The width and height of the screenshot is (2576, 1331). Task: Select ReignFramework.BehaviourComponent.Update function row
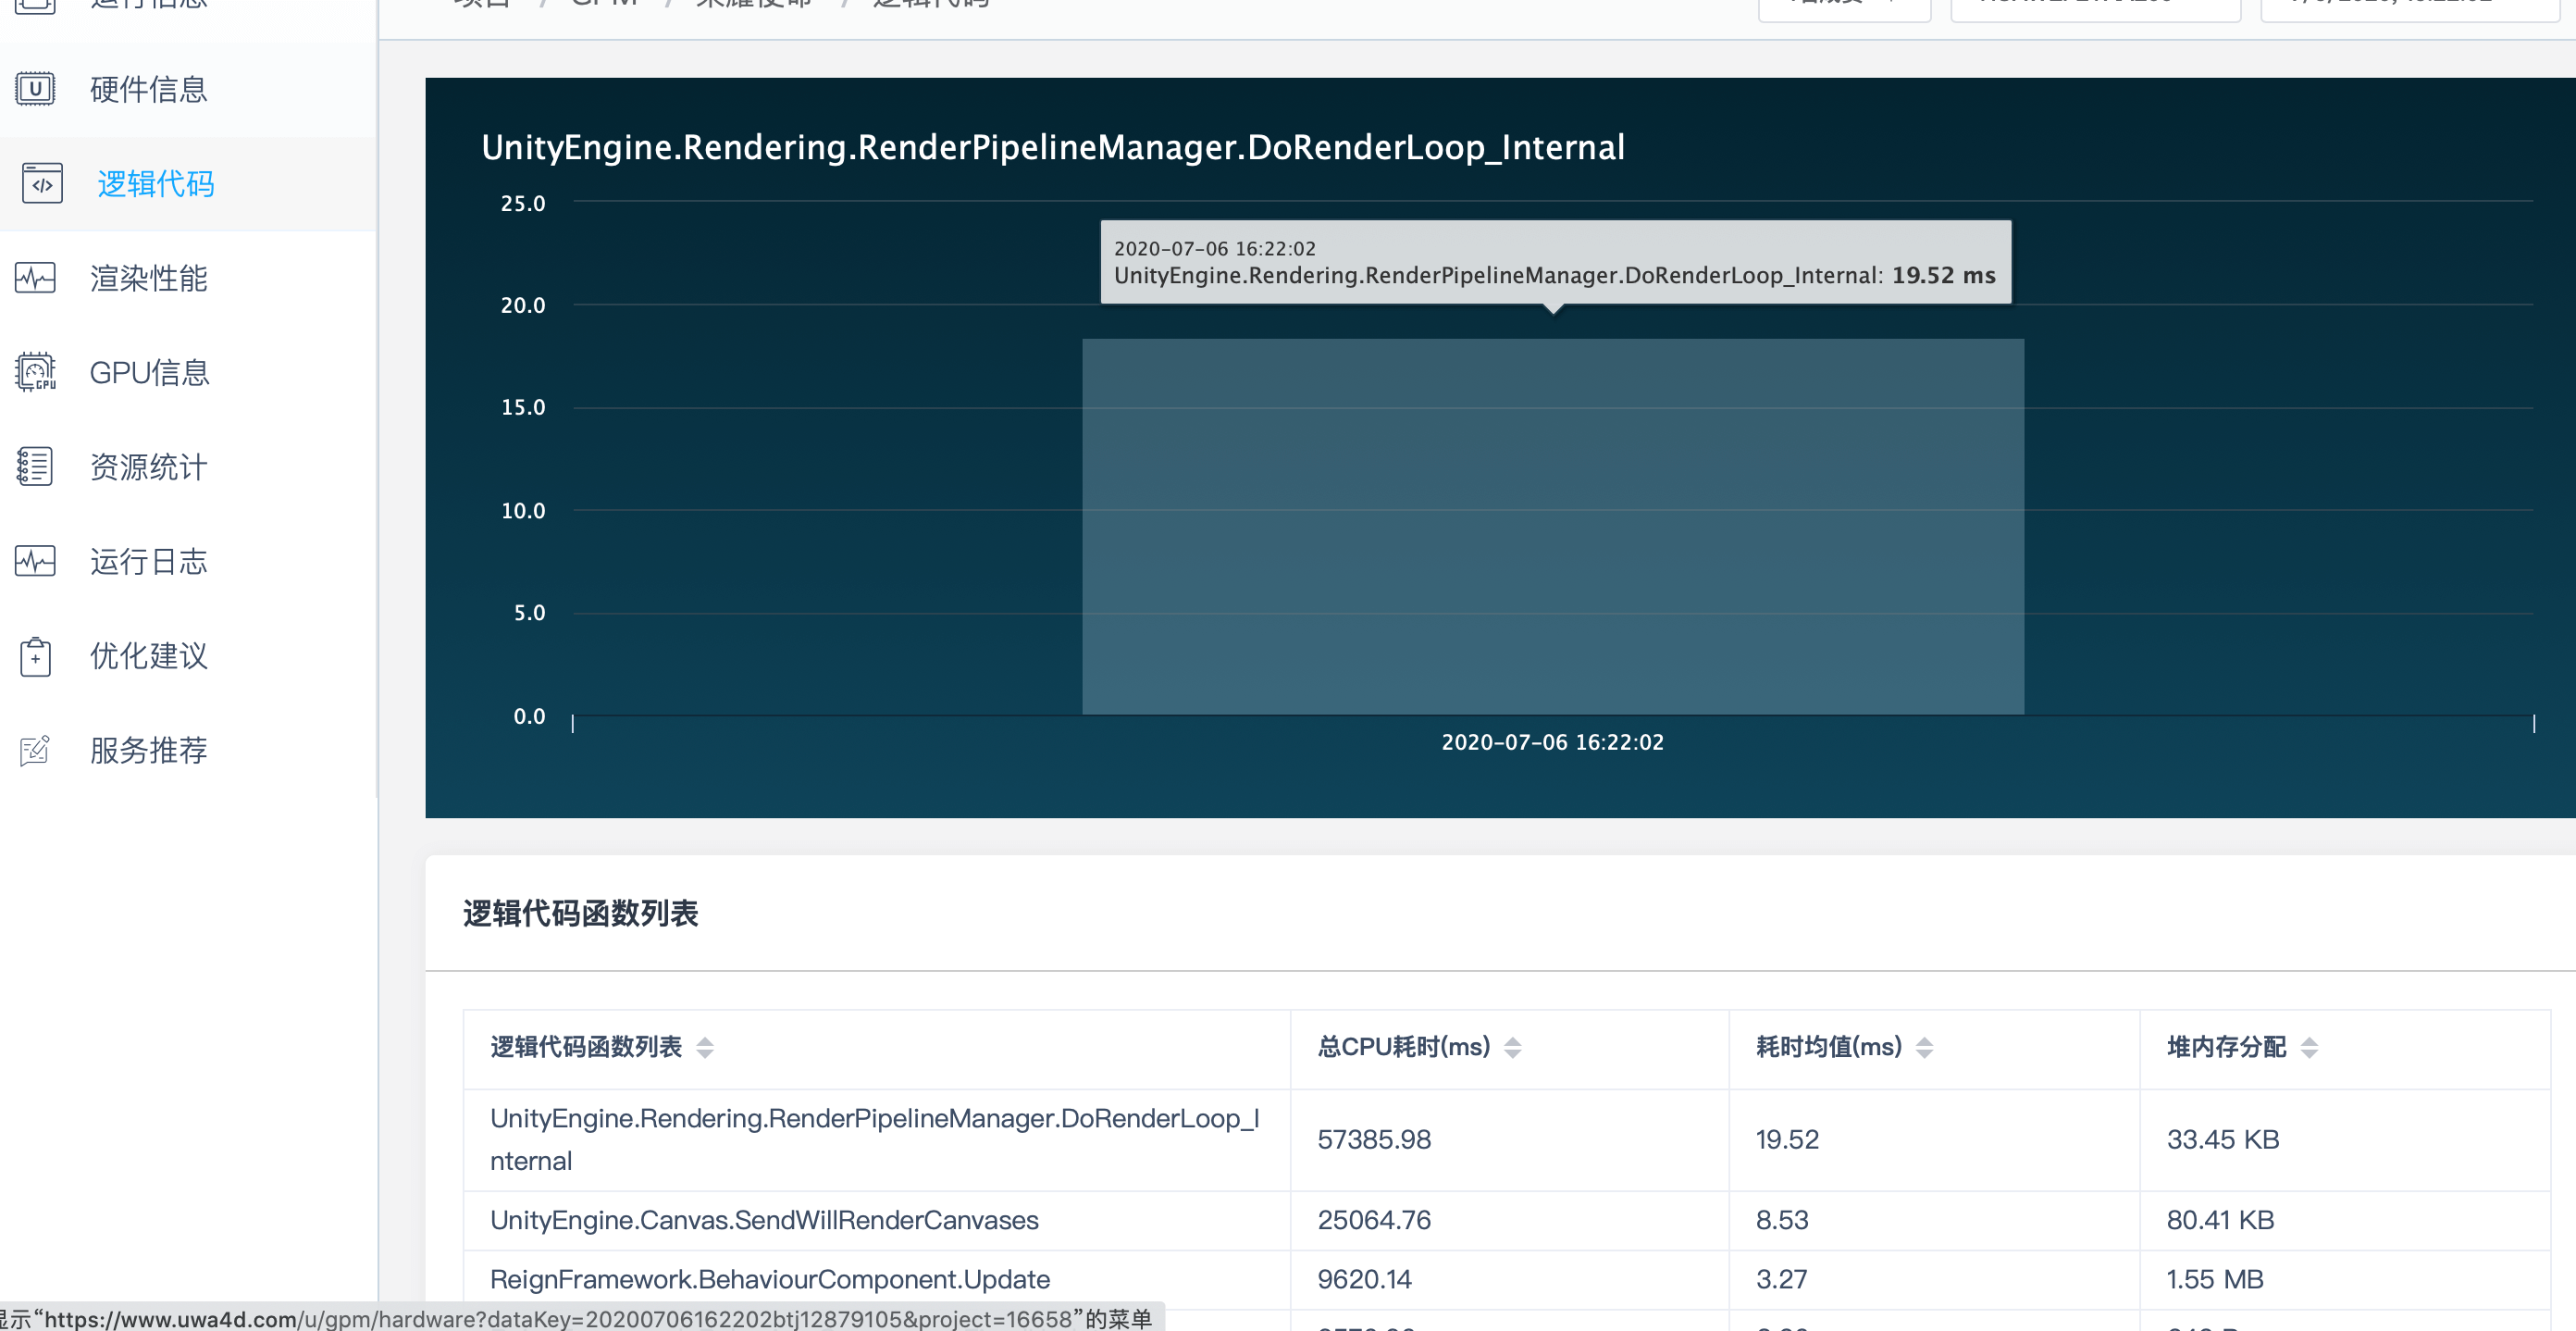pos(770,1279)
